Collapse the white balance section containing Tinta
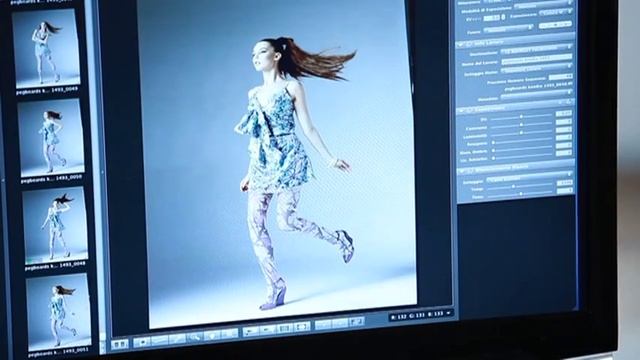Image resolution: width=640 pixels, height=360 pixels. [461, 170]
